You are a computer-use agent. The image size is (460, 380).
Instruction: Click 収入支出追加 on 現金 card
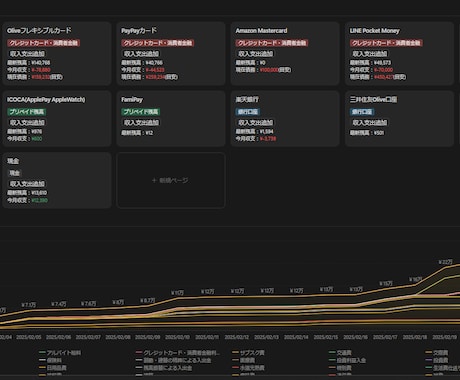(x=27, y=184)
